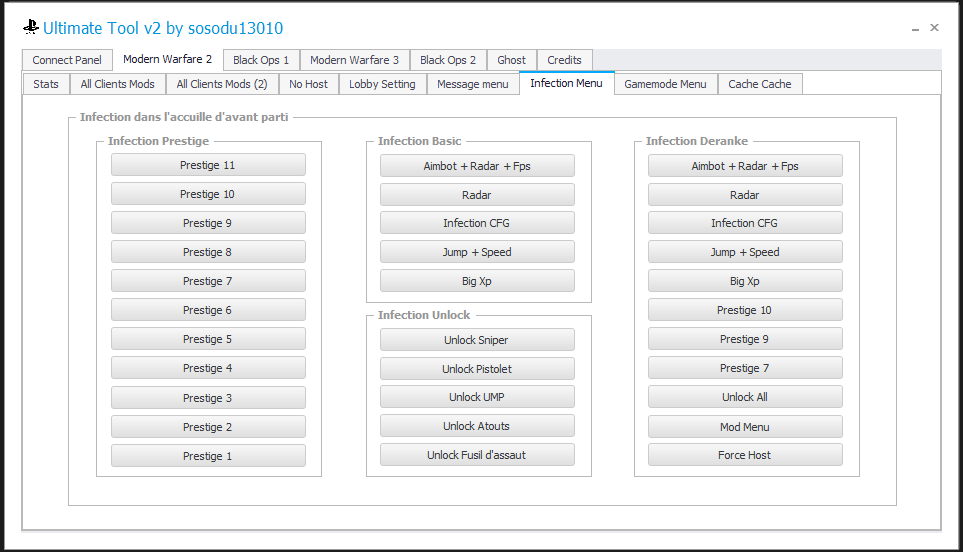Select the Modern Warfare 2 tab
Viewport: 963px width, 552px height.
(167, 59)
